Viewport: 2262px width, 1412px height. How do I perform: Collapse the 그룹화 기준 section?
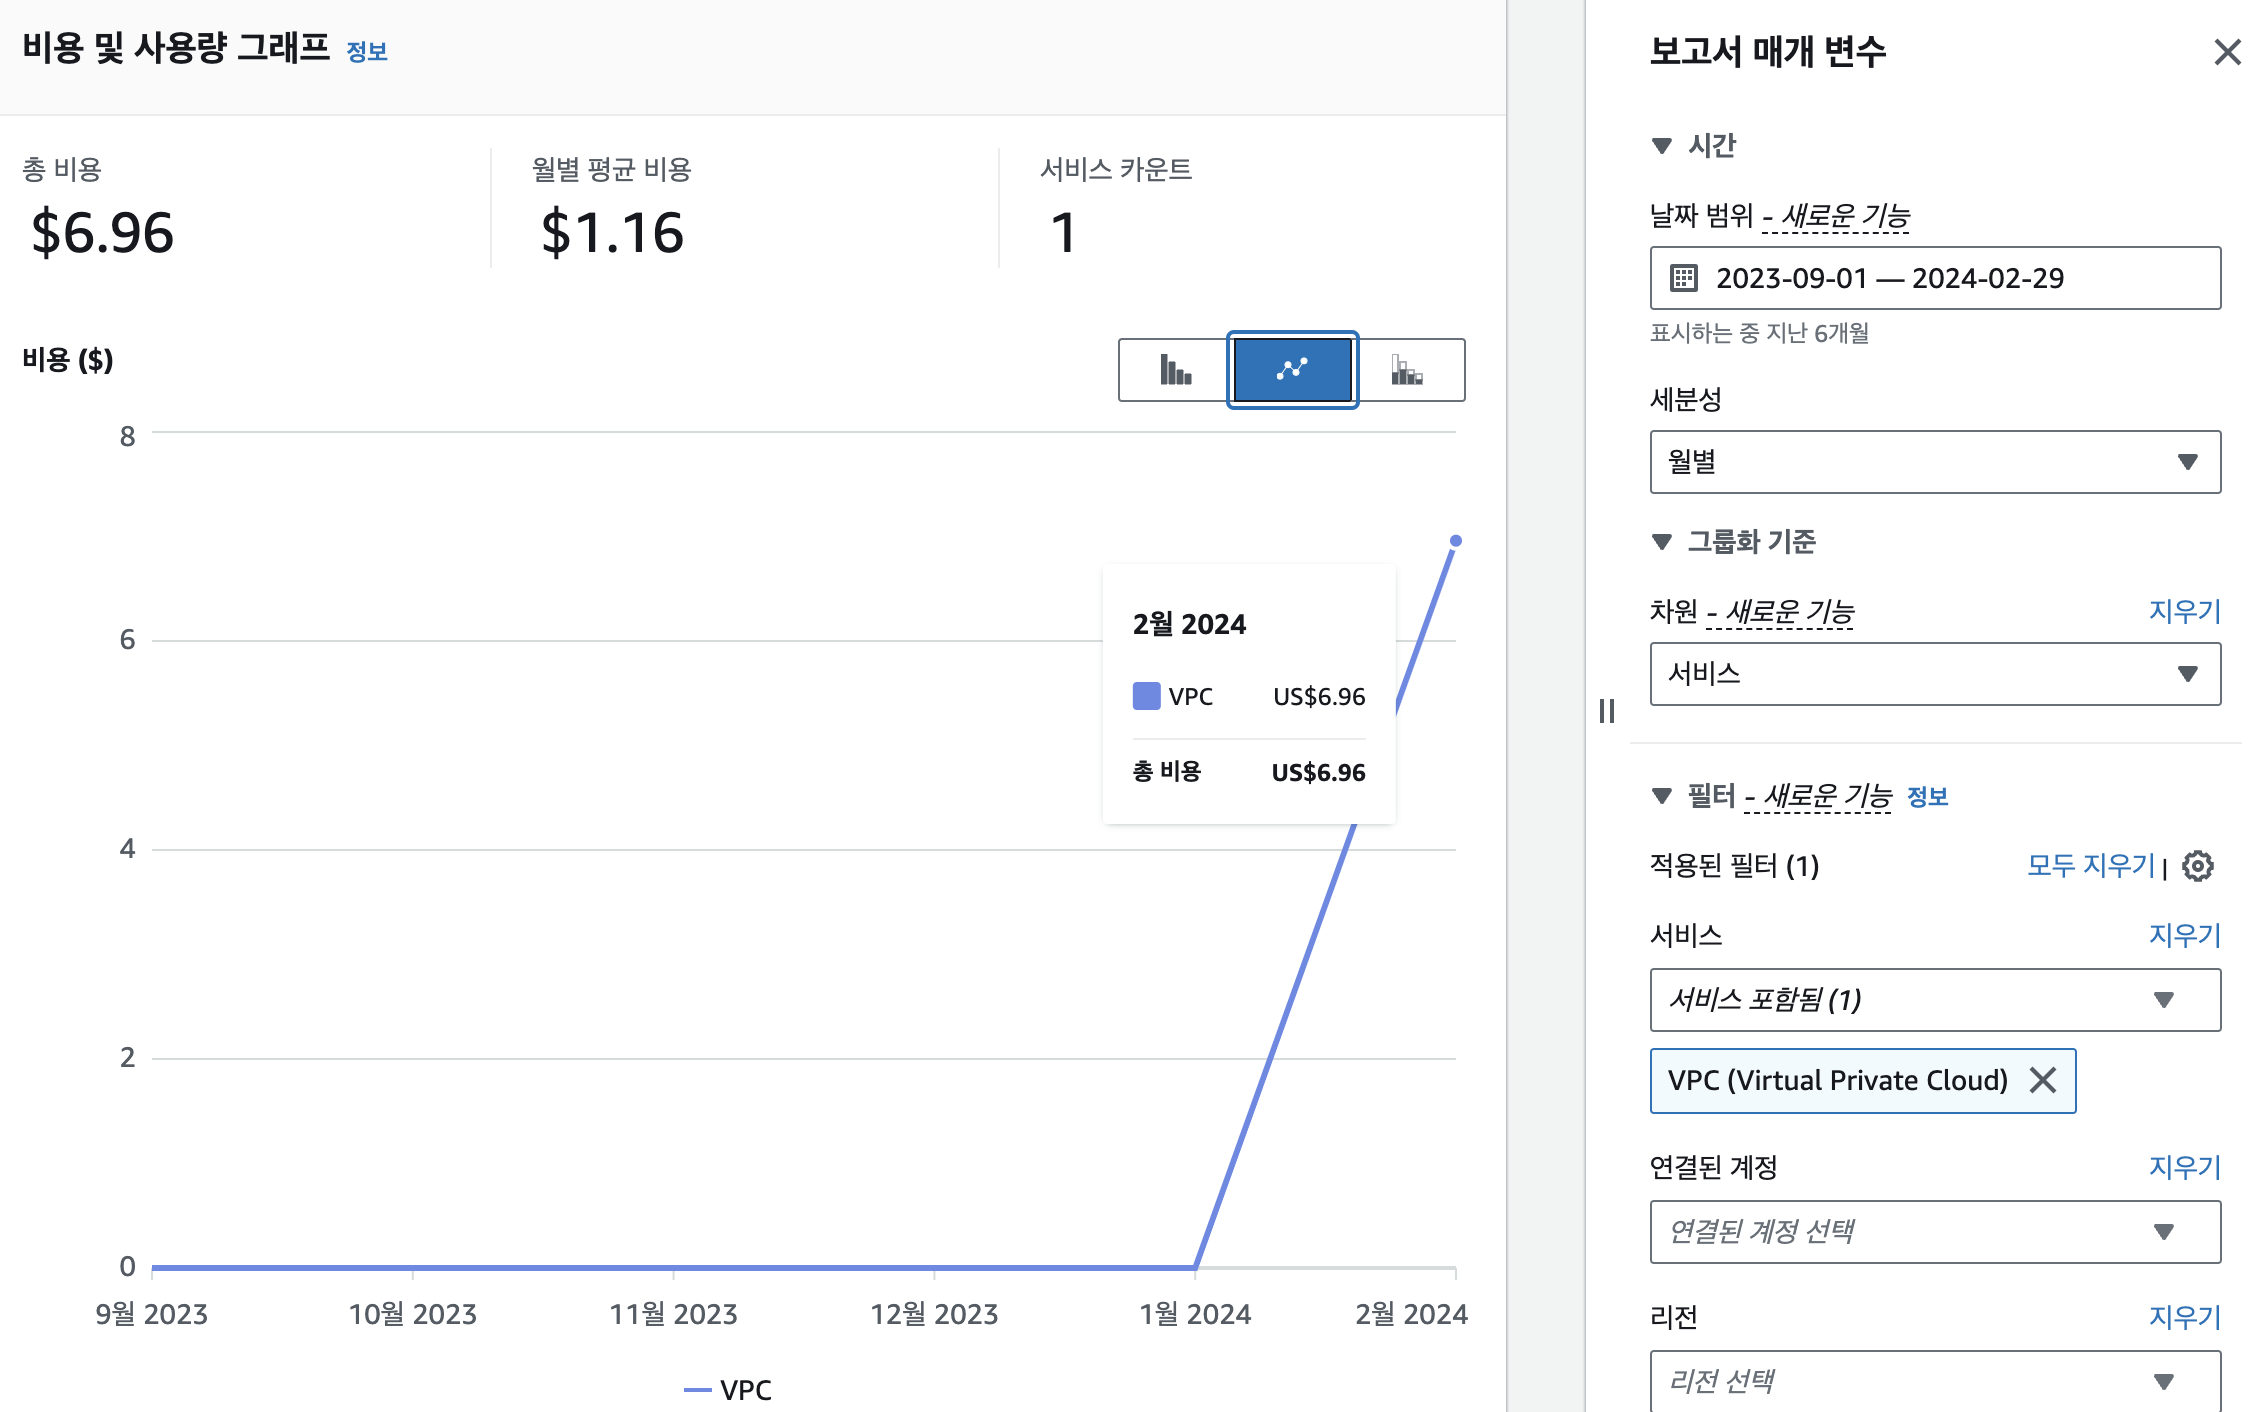(1662, 542)
